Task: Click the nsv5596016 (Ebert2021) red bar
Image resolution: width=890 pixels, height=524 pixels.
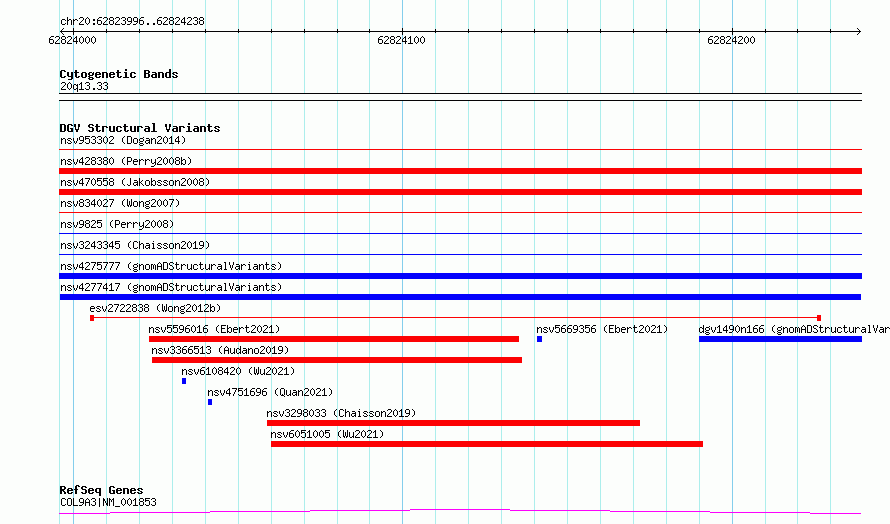Action: [x=334, y=339]
